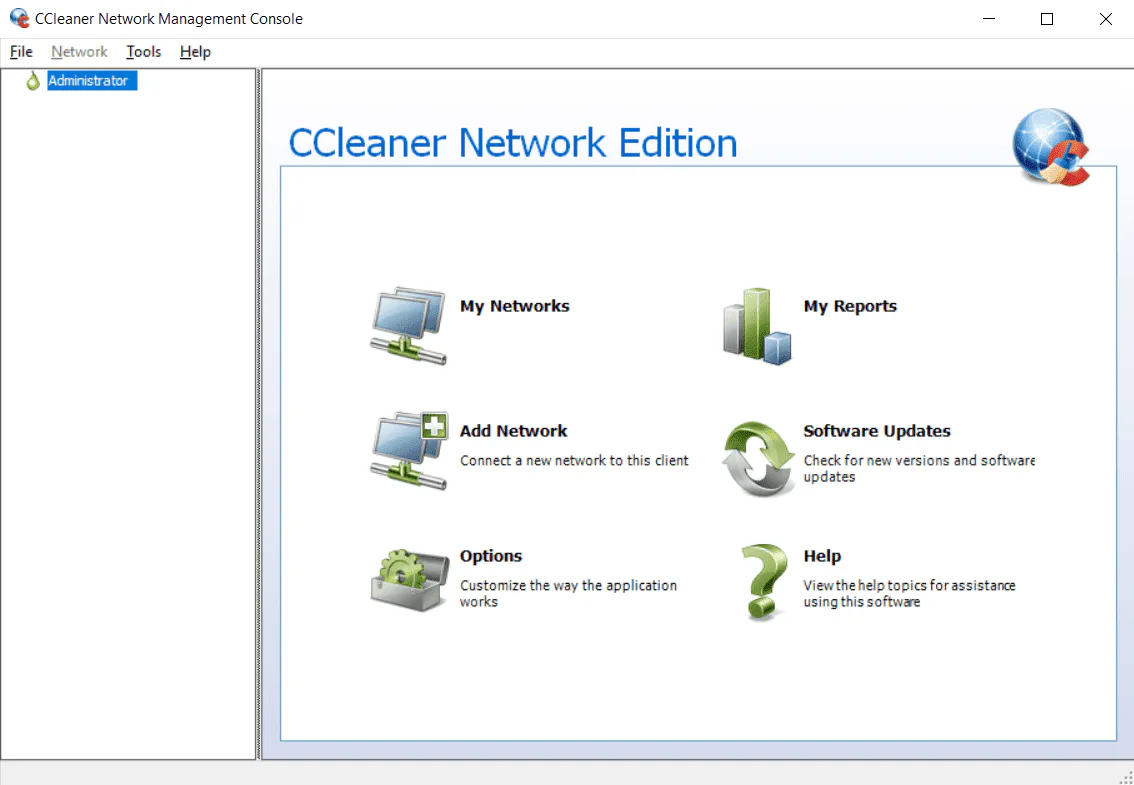Click the CCleaner globe logo in header
Image resolution: width=1134 pixels, height=785 pixels.
click(x=1051, y=147)
